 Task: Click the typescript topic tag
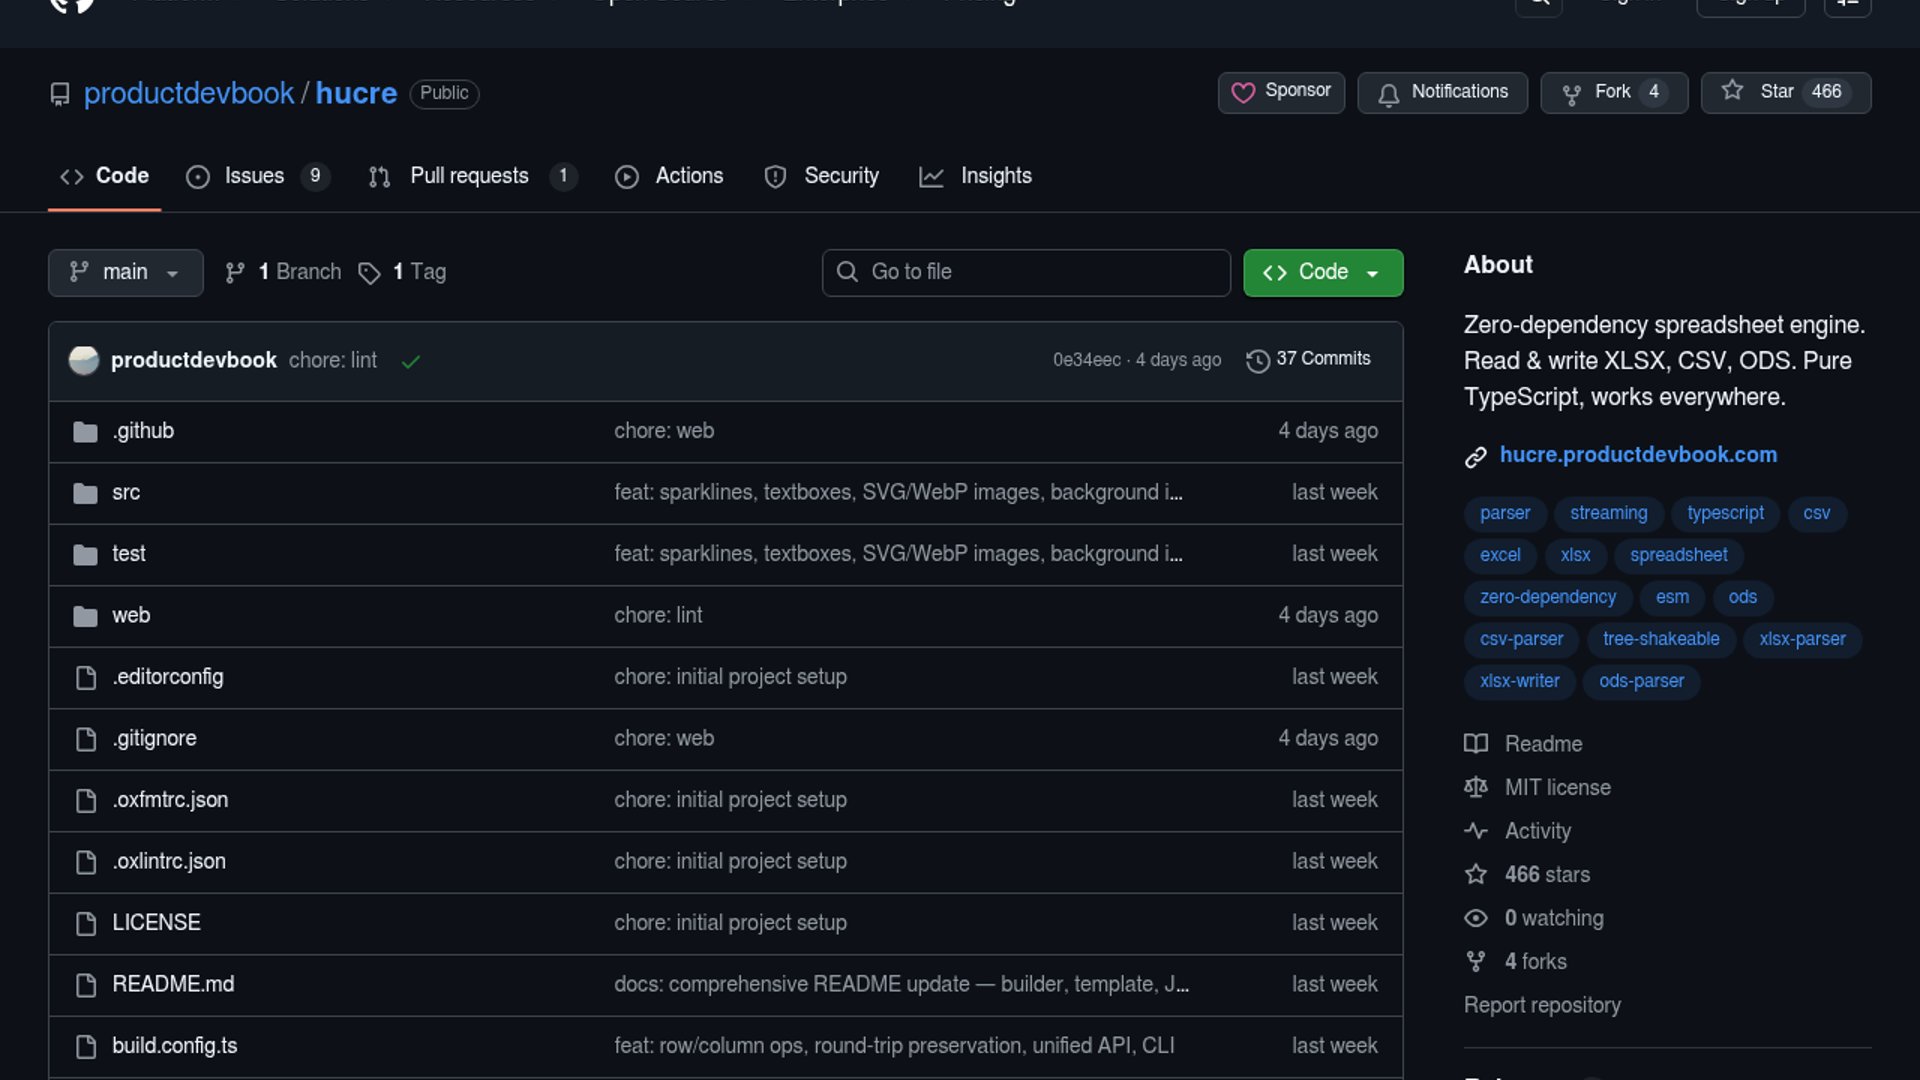click(x=1725, y=513)
